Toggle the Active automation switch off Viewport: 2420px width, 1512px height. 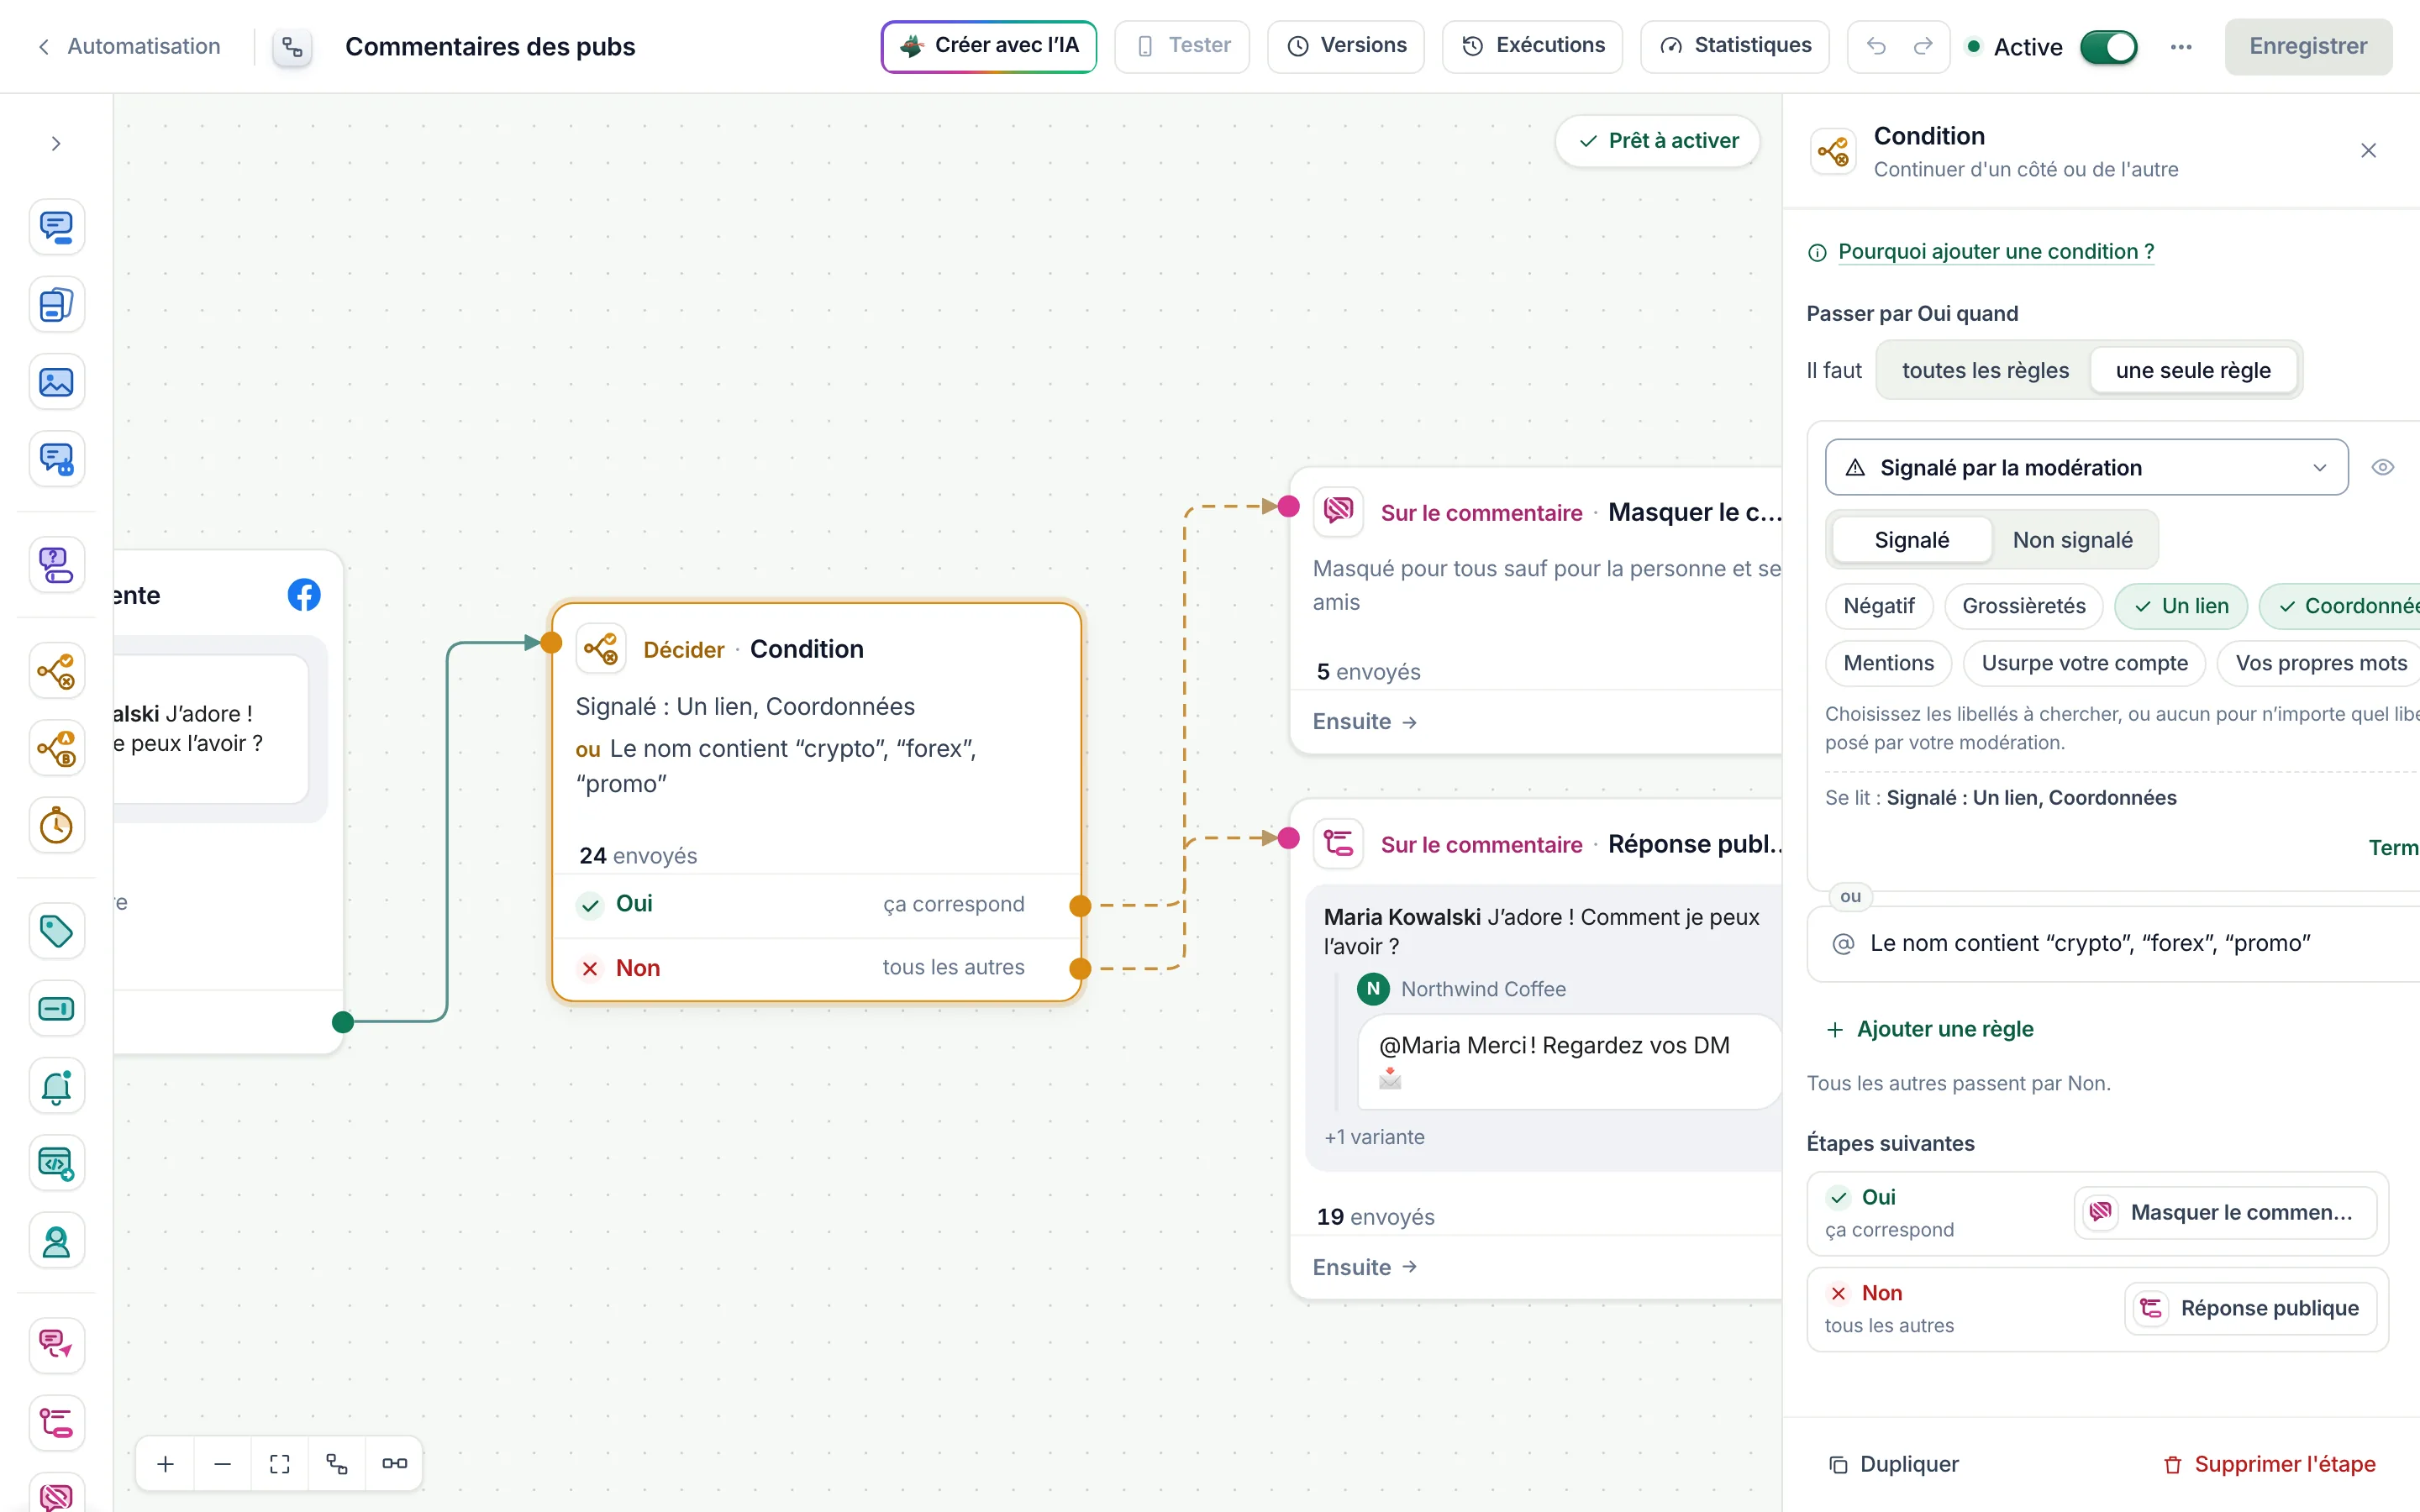[x=2108, y=47]
